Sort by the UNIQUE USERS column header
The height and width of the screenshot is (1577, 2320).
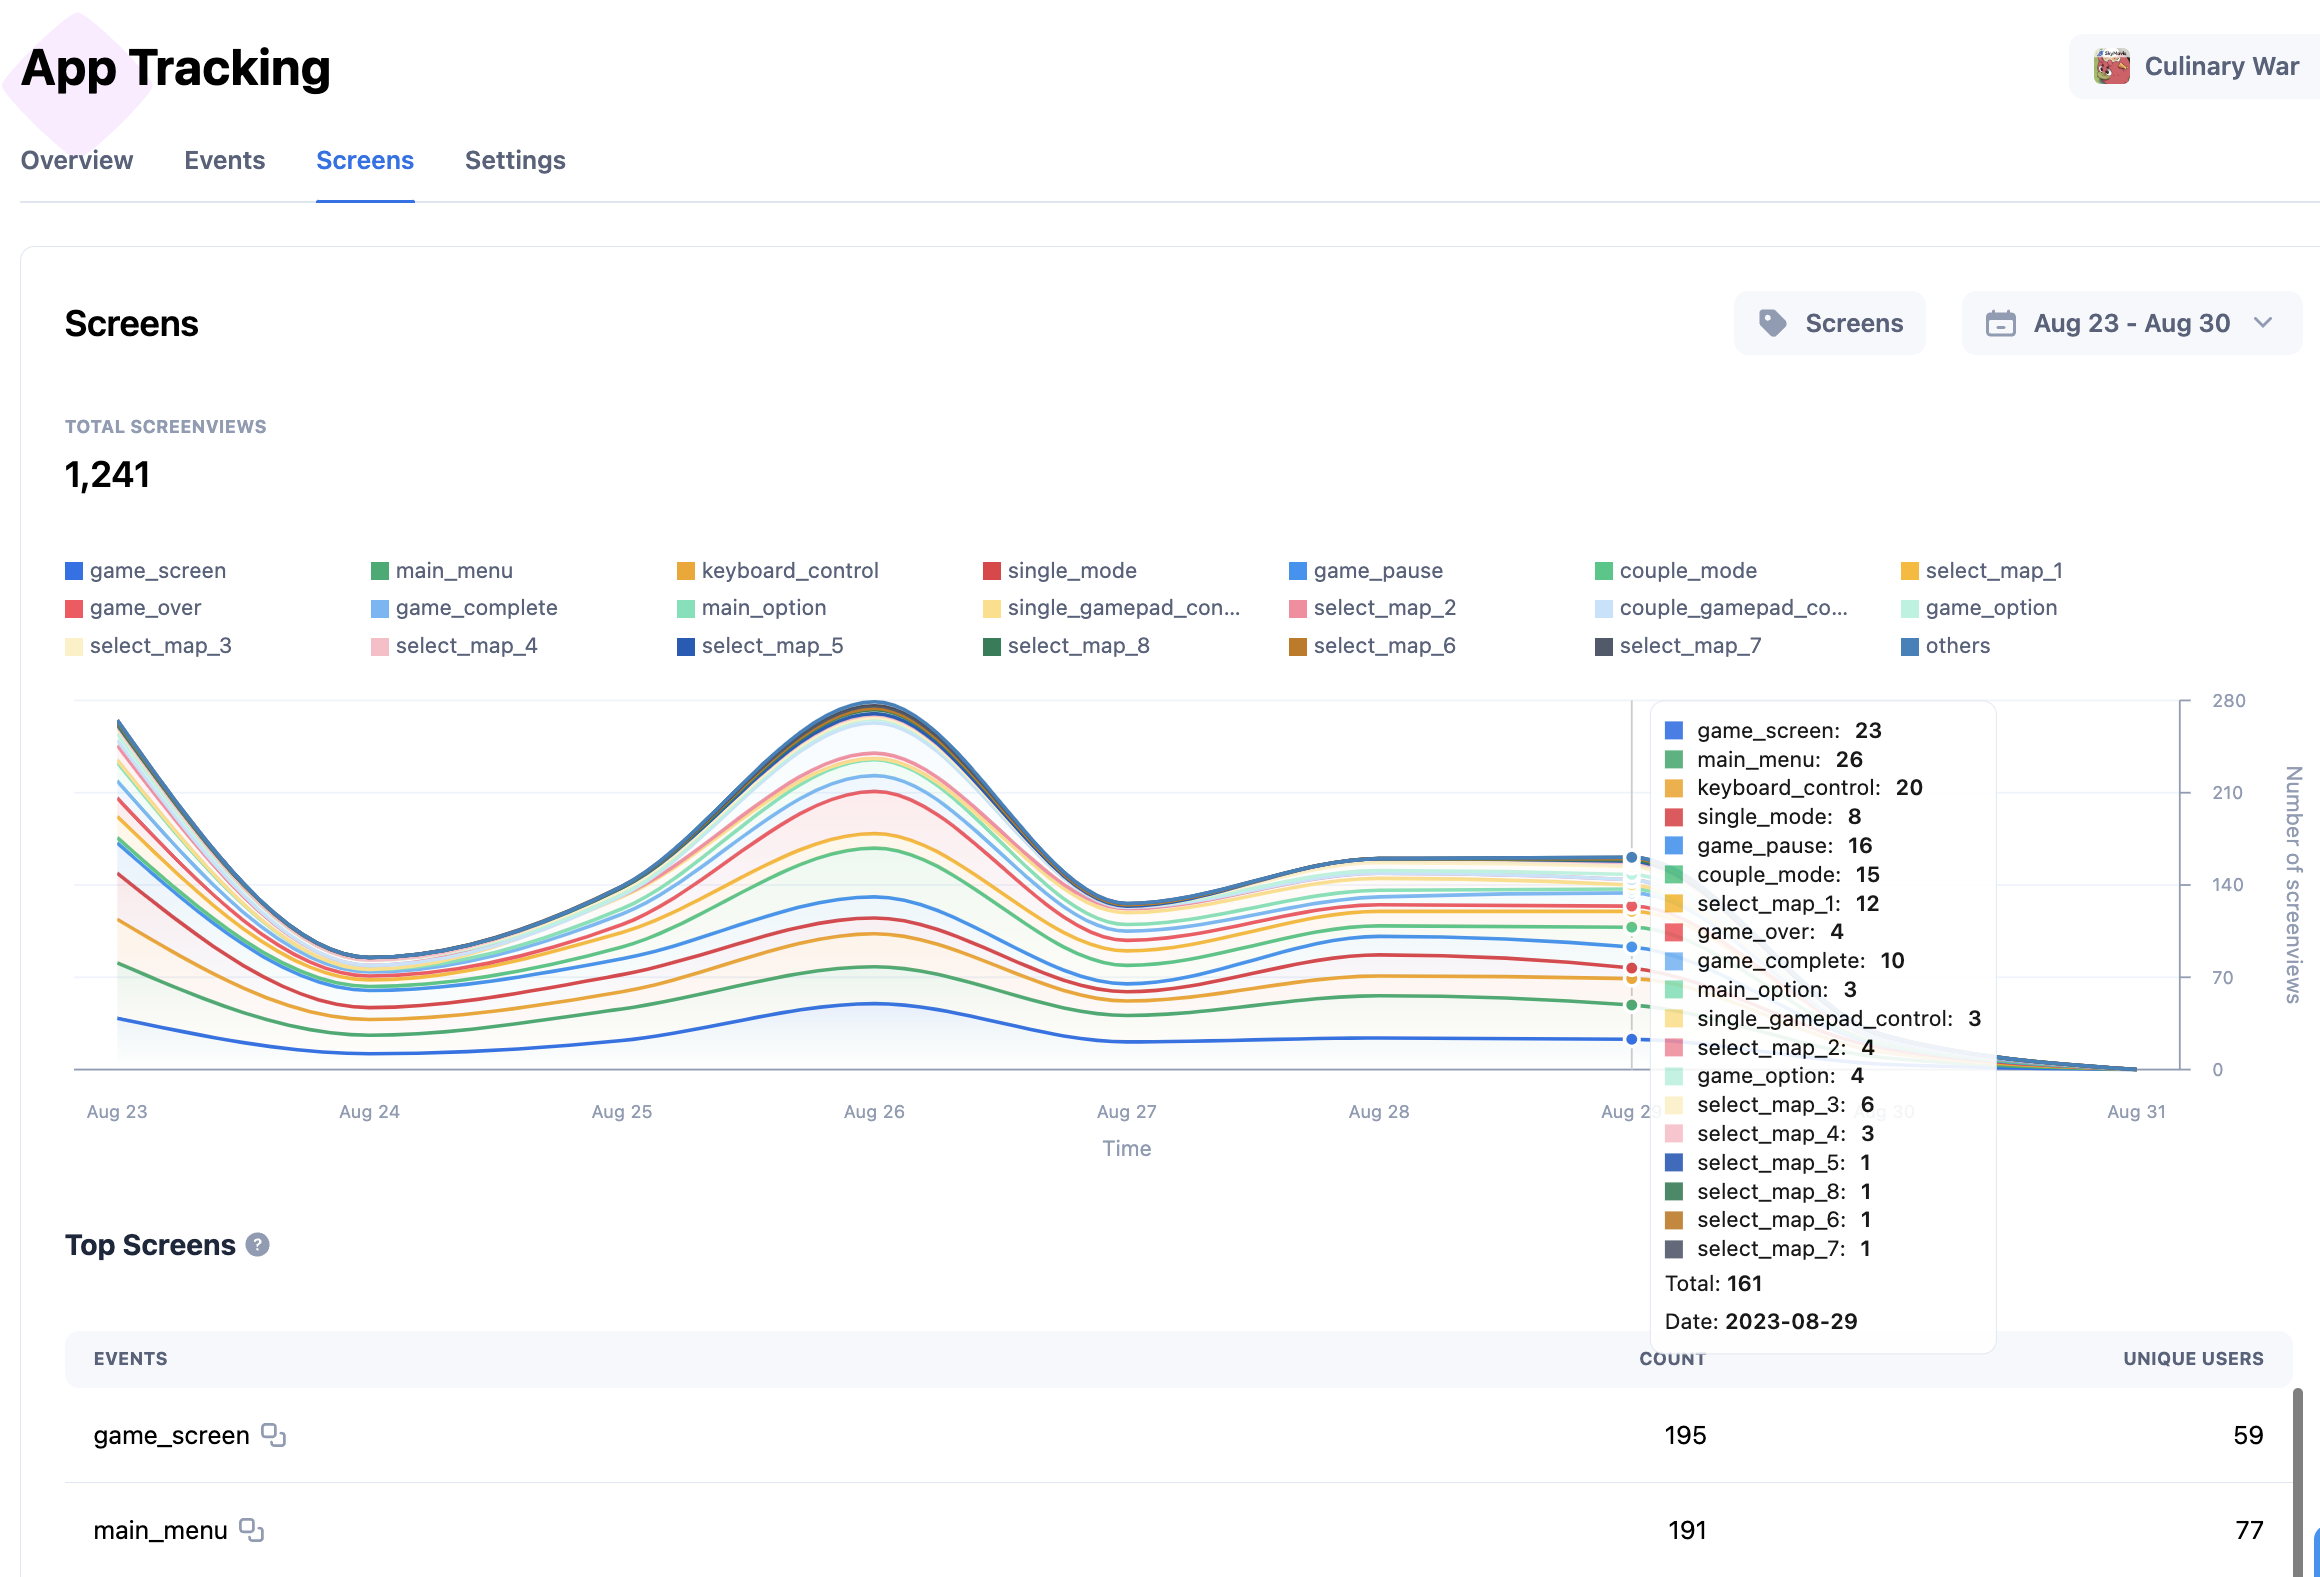point(2192,1359)
